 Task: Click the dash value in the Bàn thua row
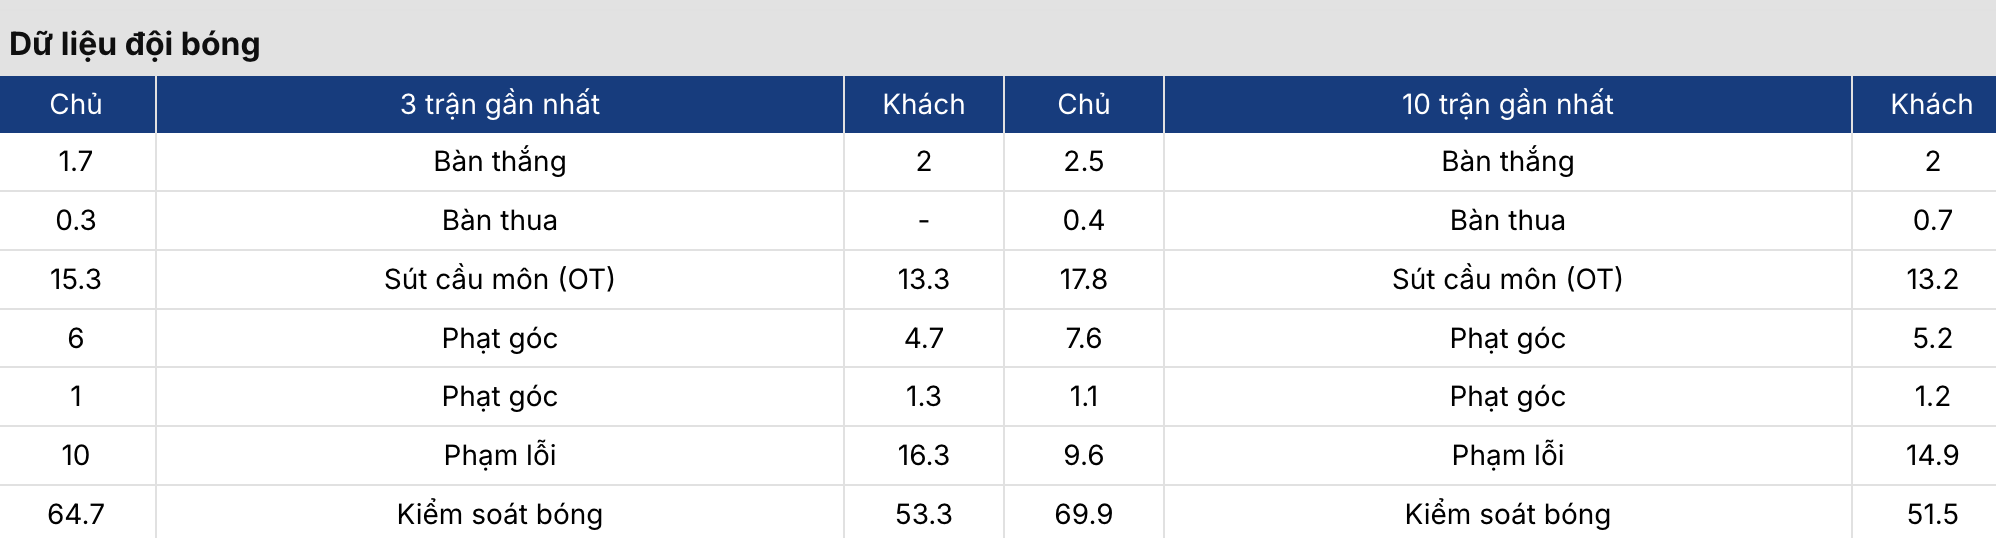point(923,220)
